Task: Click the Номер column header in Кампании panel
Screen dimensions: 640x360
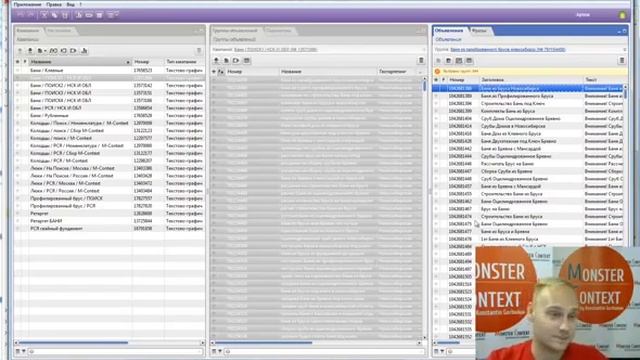Action: [x=148, y=62]
